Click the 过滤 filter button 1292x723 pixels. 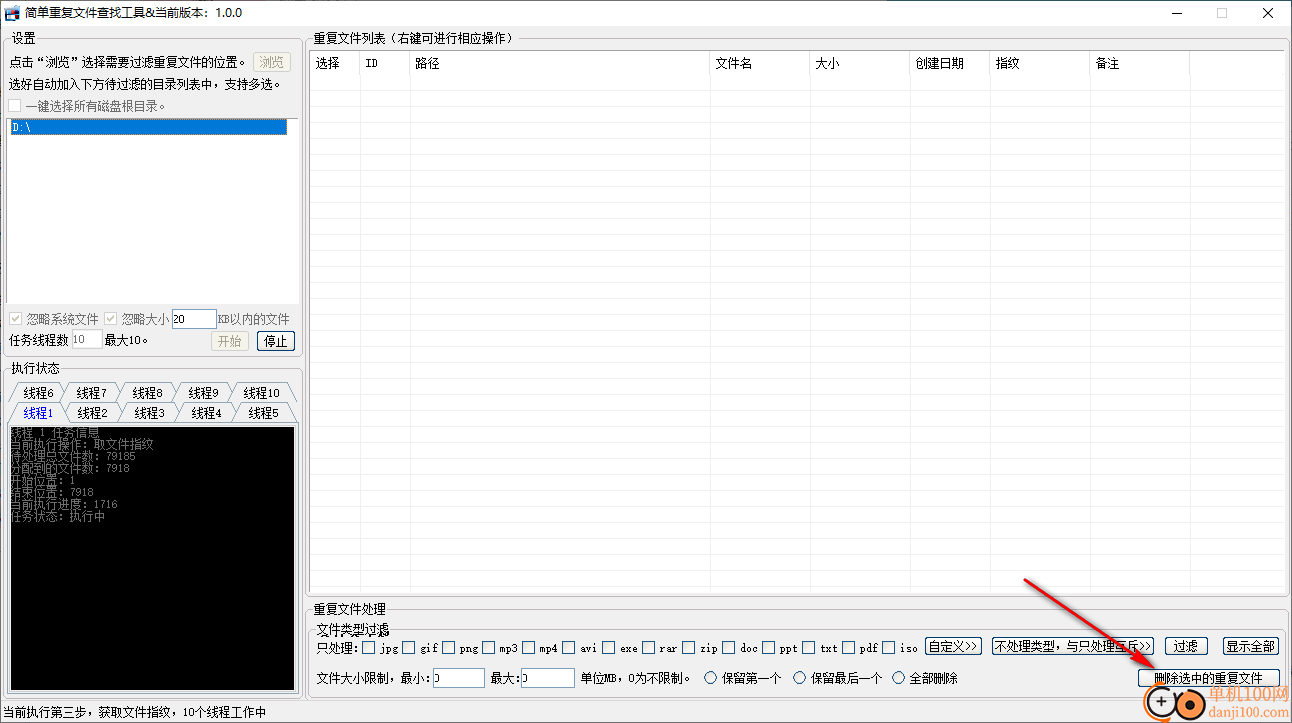(x=1186, y=647)
